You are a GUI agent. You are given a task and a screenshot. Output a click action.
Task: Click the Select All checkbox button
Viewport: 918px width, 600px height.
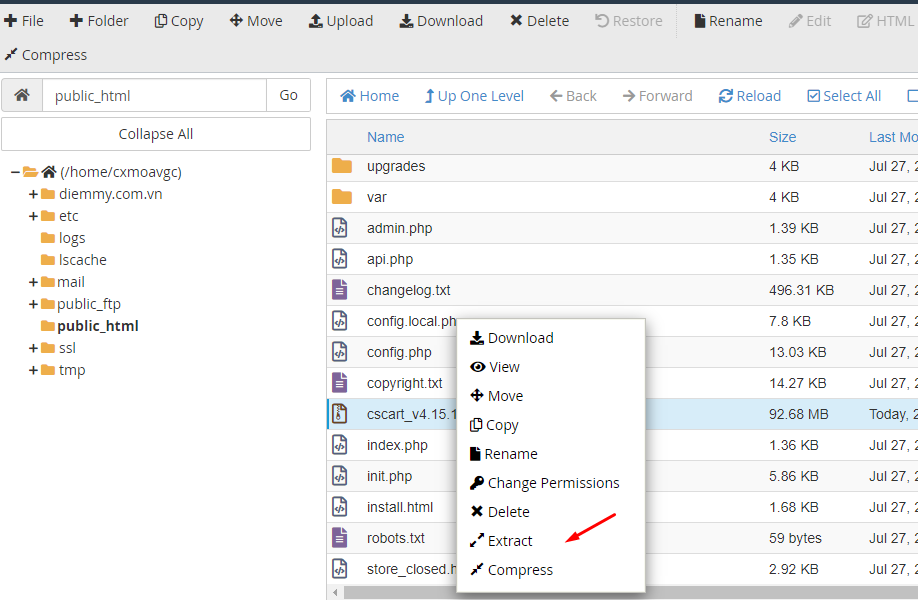[844, 96]
